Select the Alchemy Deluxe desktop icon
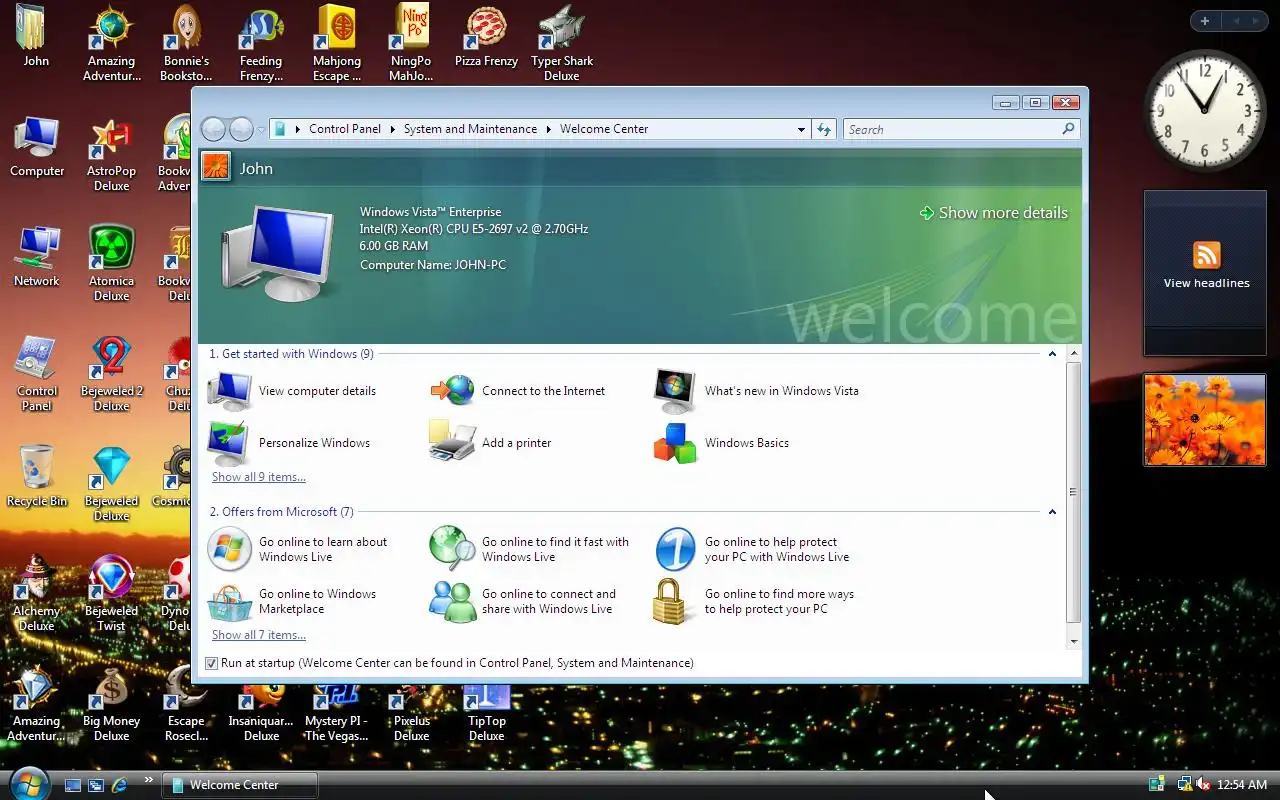 click(37, 593)
